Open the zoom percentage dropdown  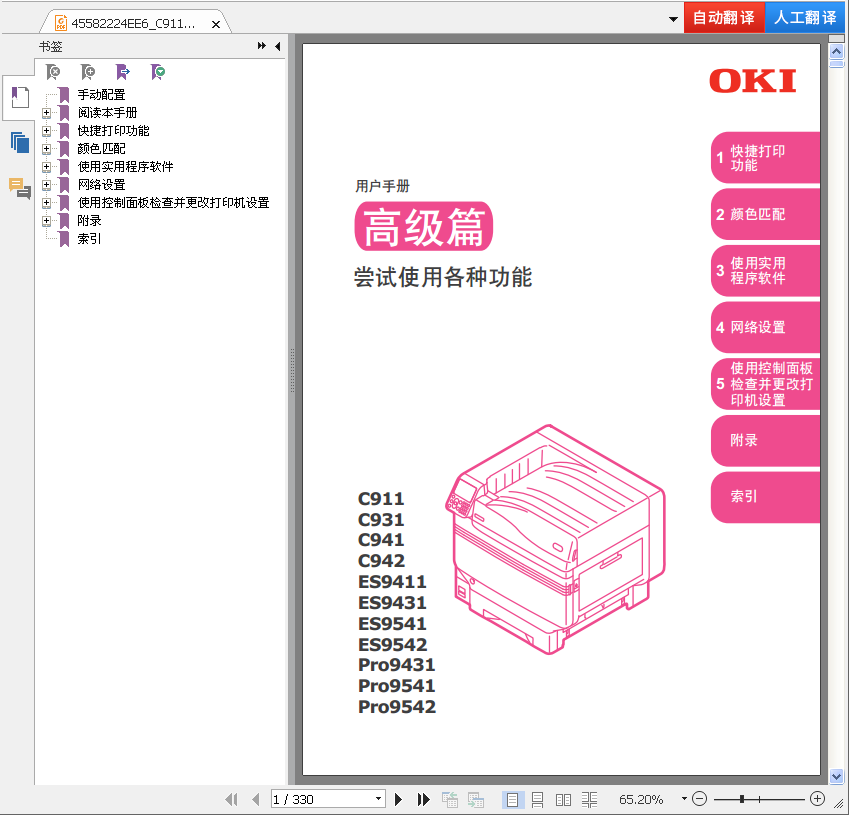tap(684, 799)
